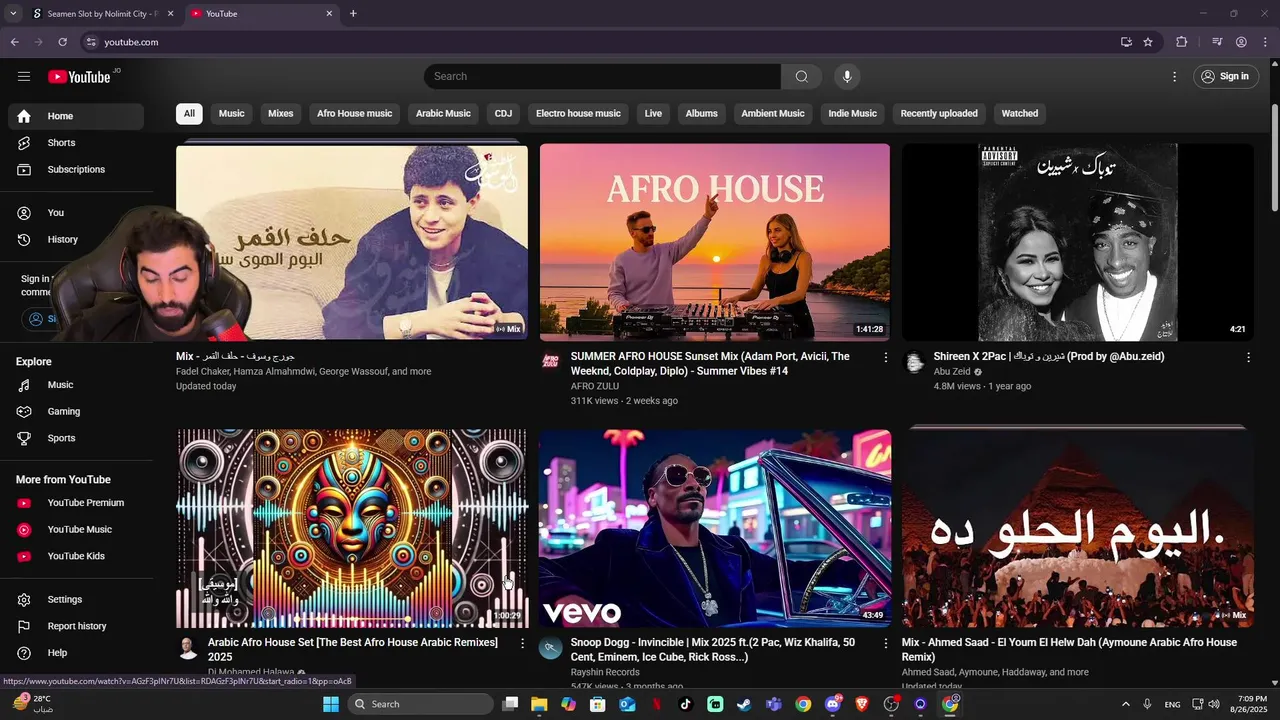The width and height of the screenshot is (1280, 720).
Task: Open YouTube settings three-dot menu near Sign in
Action: tap(1174, 76)
